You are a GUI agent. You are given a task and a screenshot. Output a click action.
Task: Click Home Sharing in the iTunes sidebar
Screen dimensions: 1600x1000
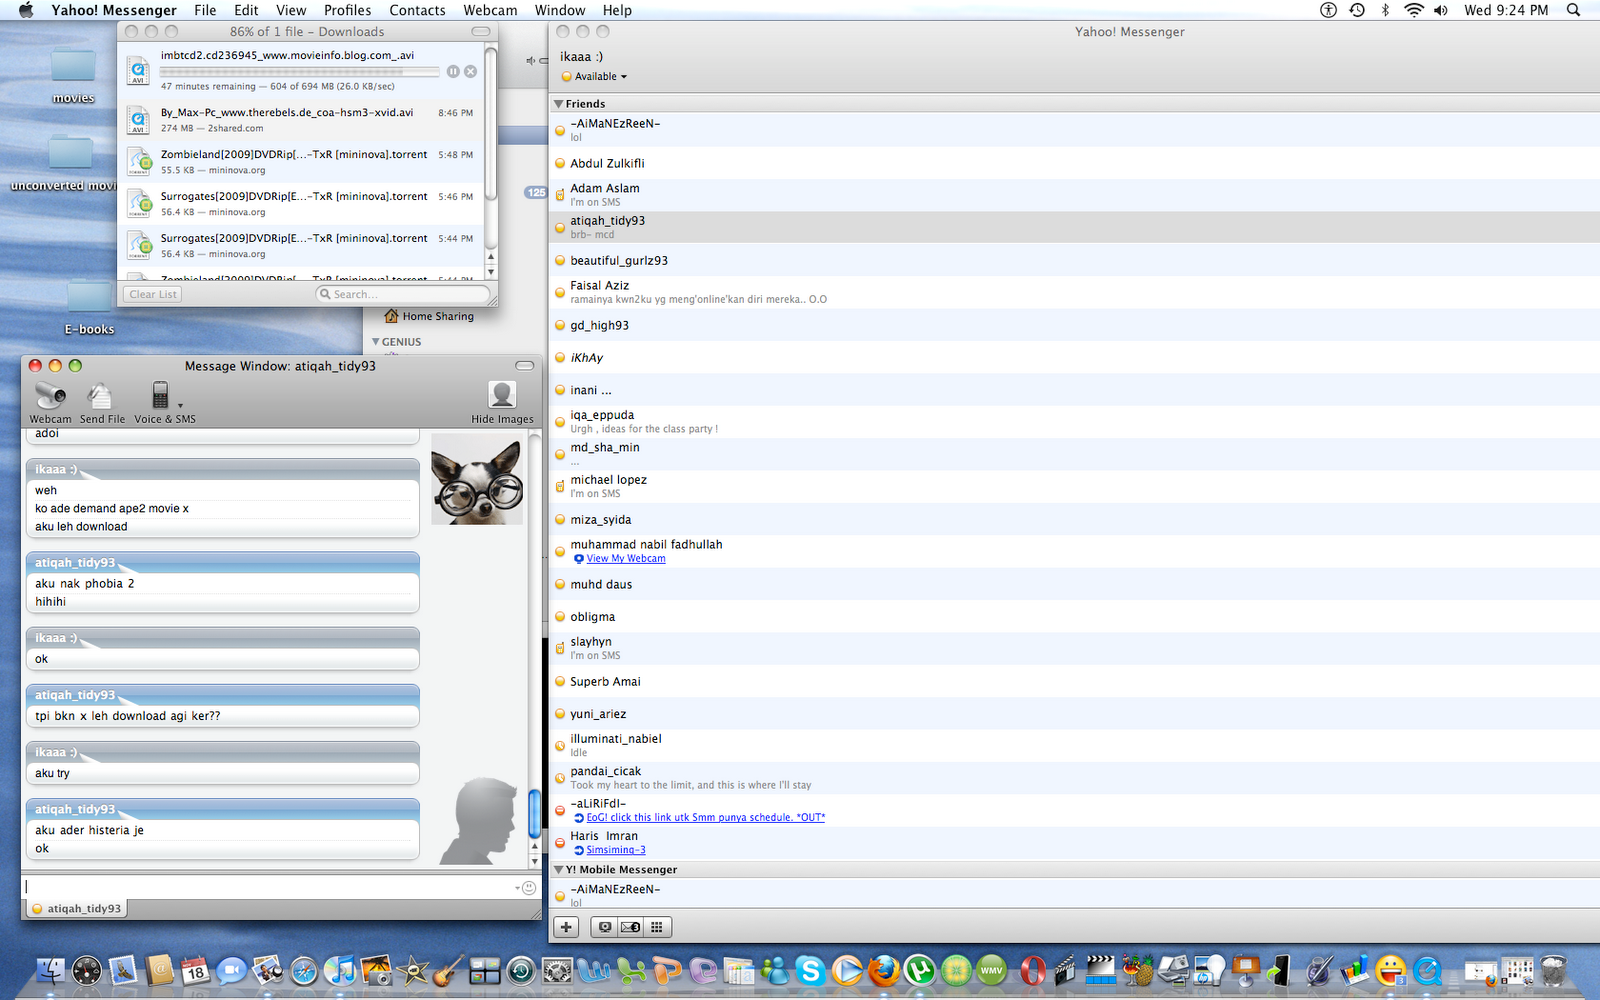438,316
